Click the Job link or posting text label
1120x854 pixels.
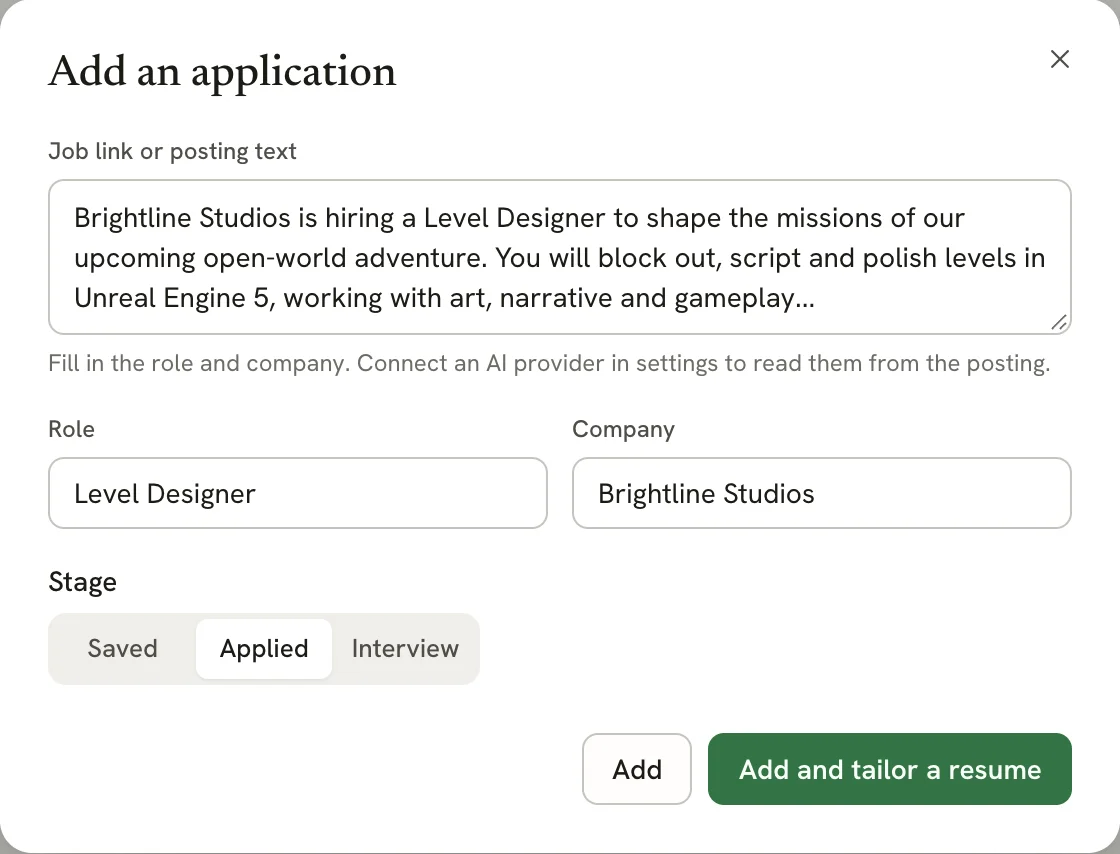pyautogui.click(x=172, y=151)
